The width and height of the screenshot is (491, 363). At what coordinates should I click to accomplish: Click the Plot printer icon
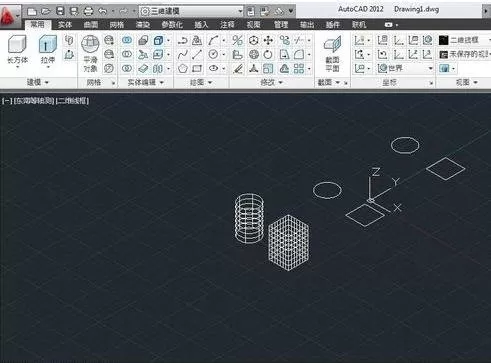[88, 12]
